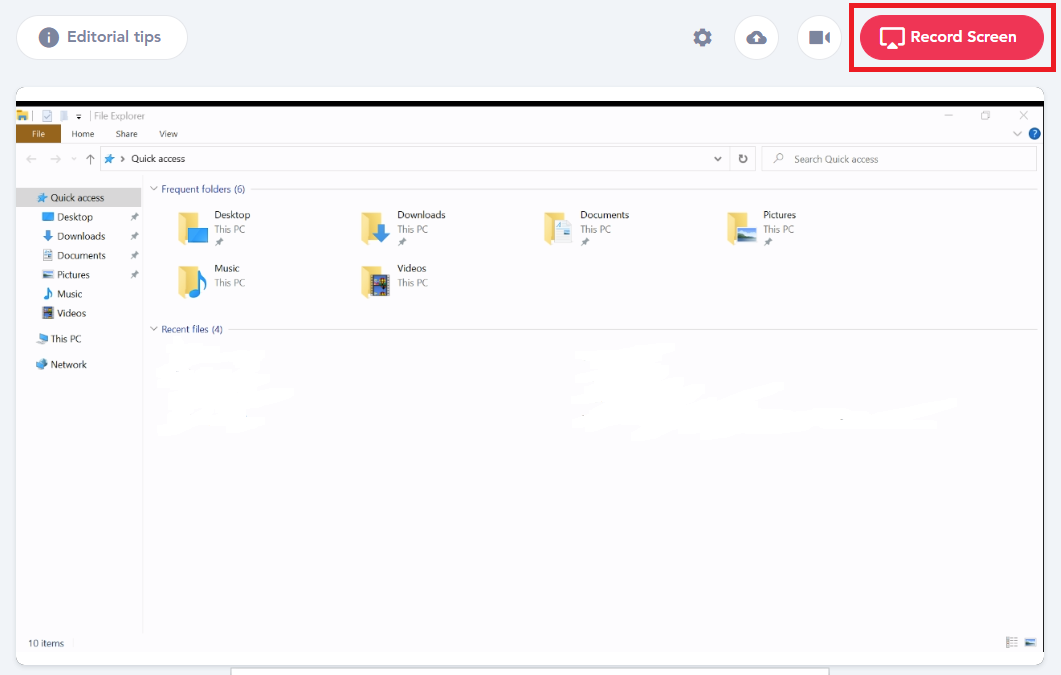Select the Documents folder icon in Frequent folders
This screenshot has width=1061, height=675.
point(558,228)
